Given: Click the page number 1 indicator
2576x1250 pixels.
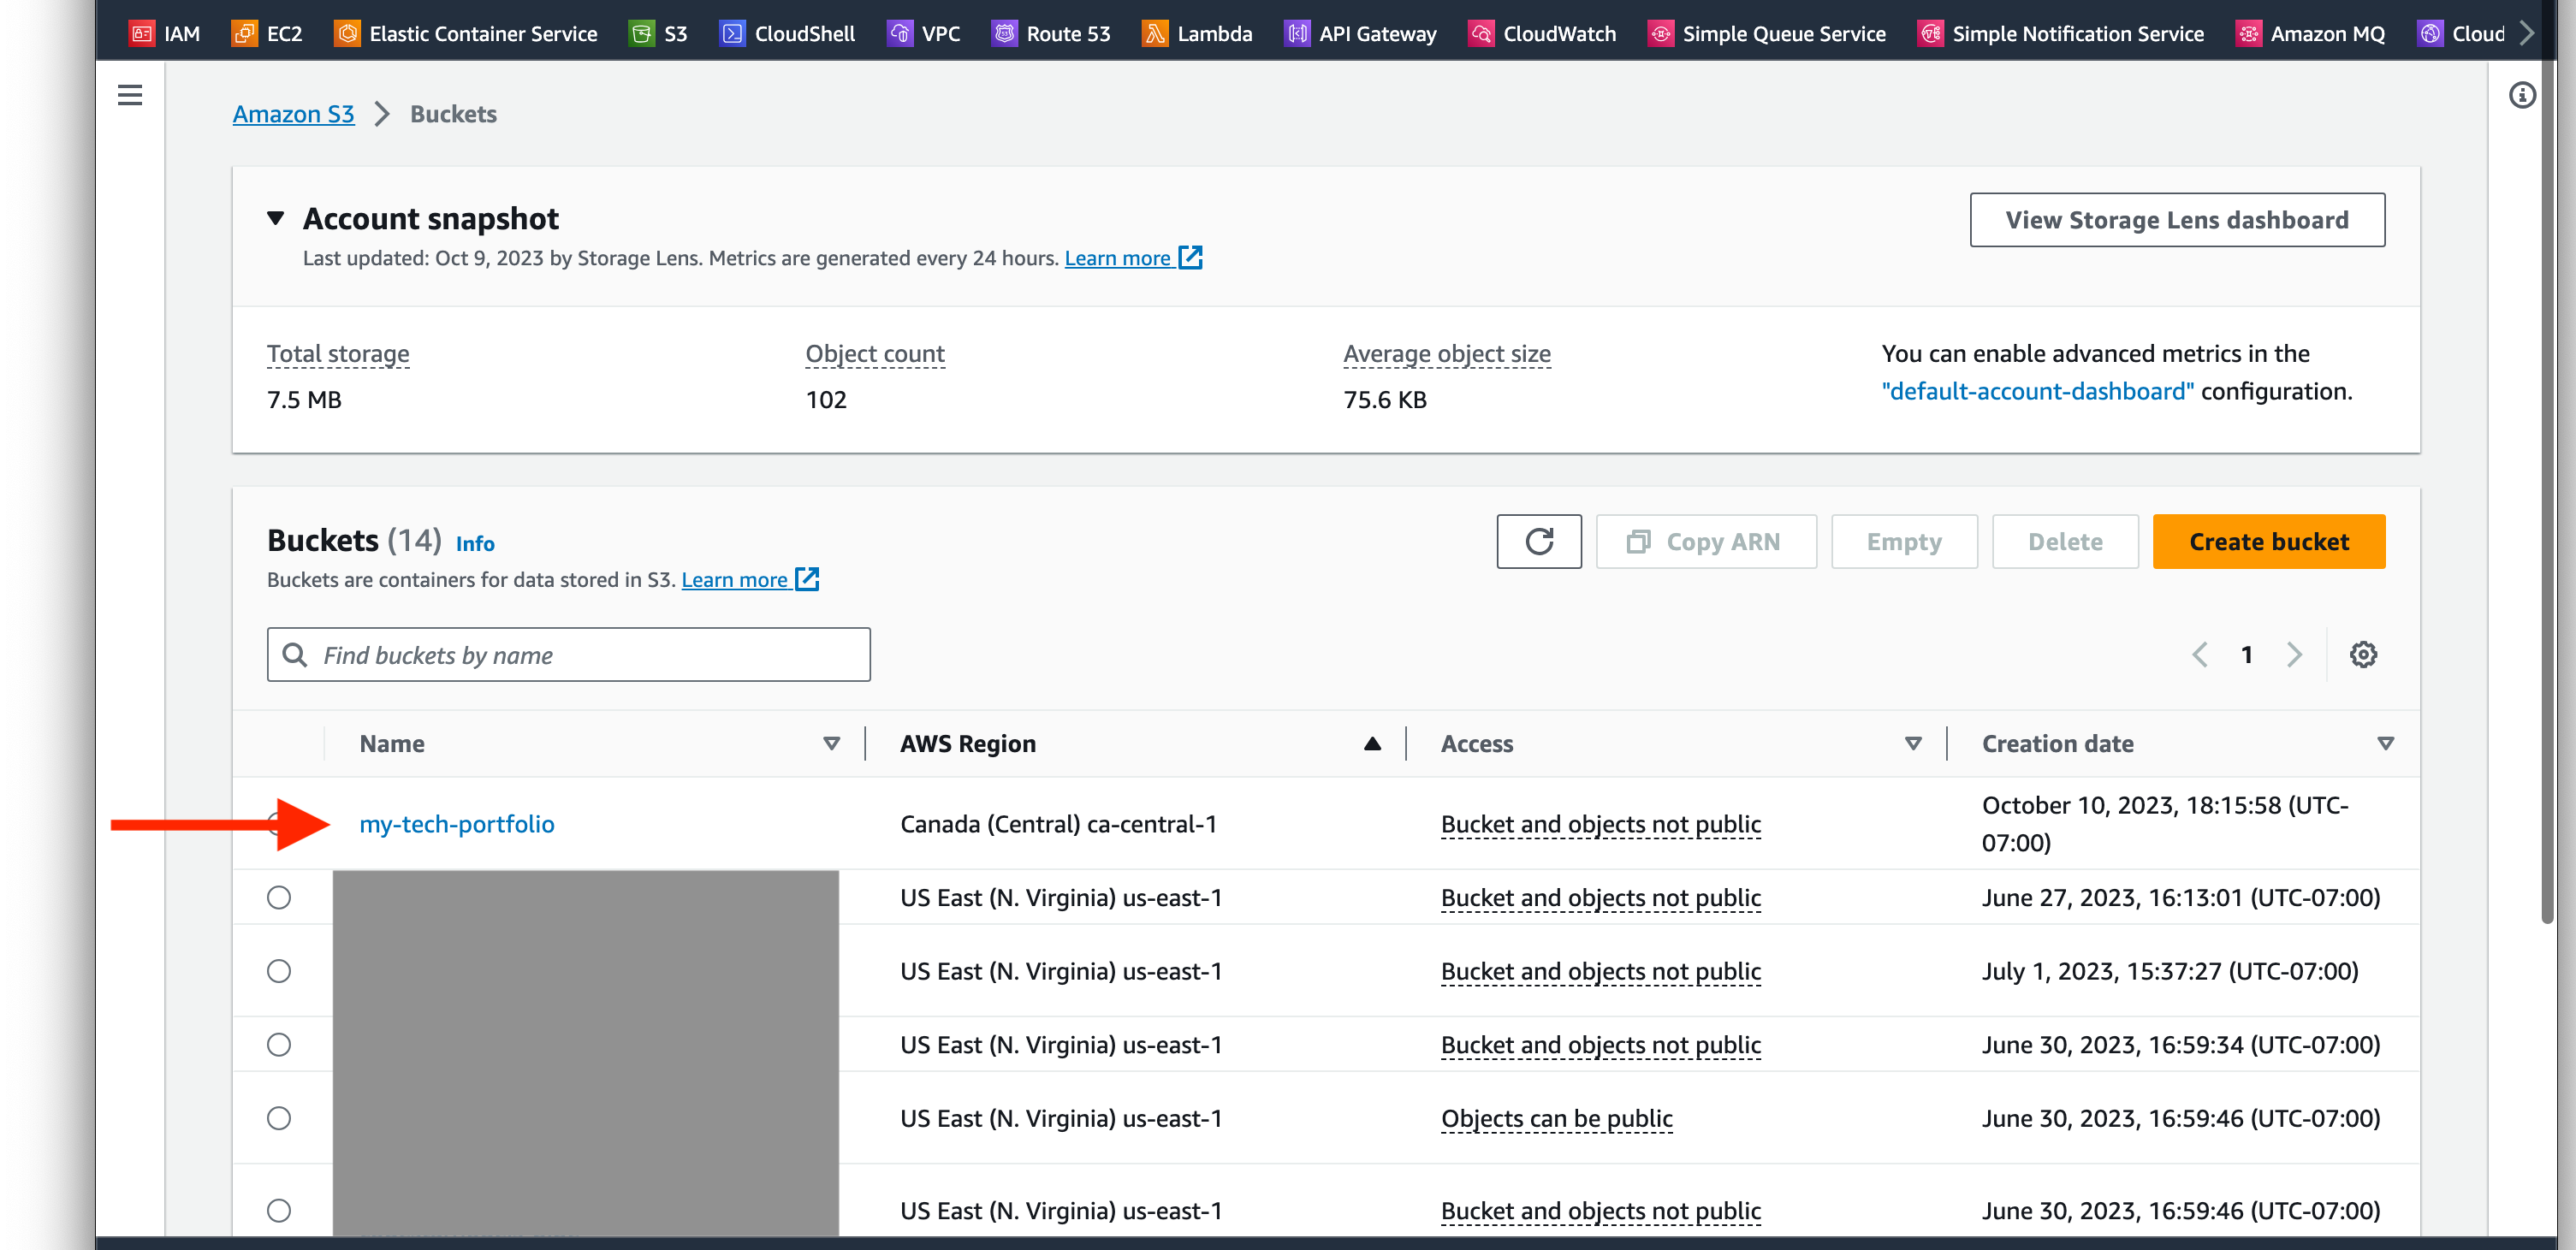Looking at the screenshot, I should (2246, 654).
